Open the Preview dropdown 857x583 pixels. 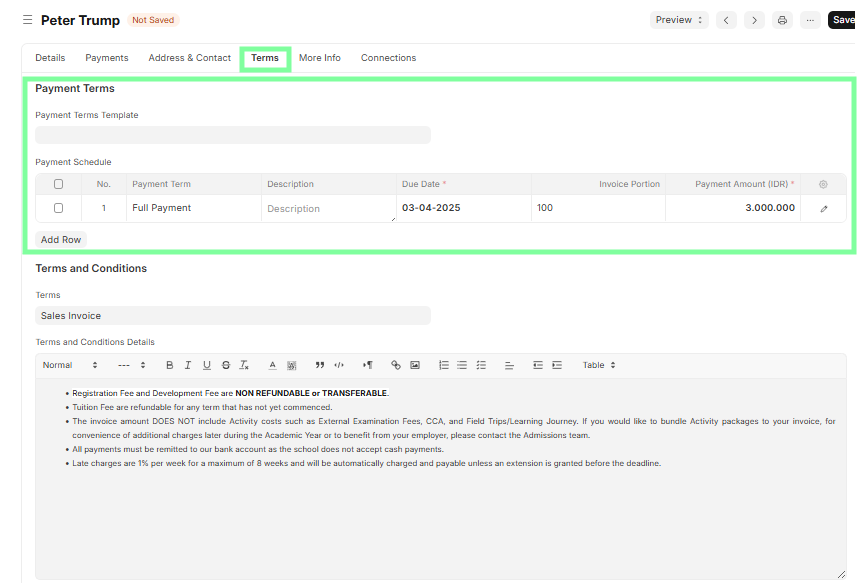(x=679, y=20)
